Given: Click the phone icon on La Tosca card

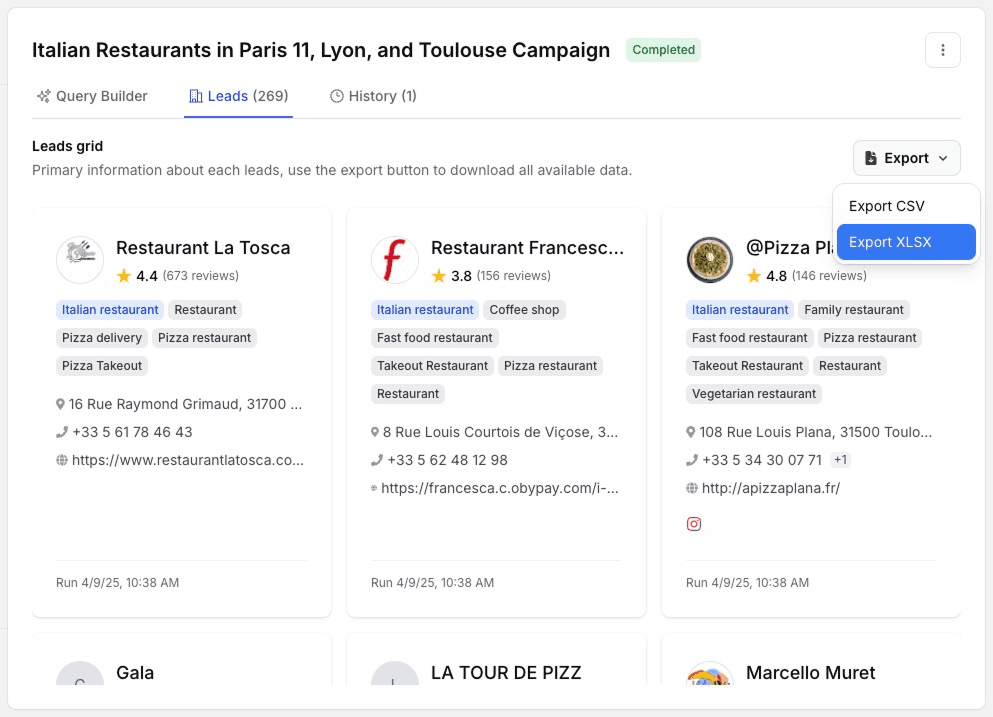Looking at the screenshot, I should coord(61,432).
